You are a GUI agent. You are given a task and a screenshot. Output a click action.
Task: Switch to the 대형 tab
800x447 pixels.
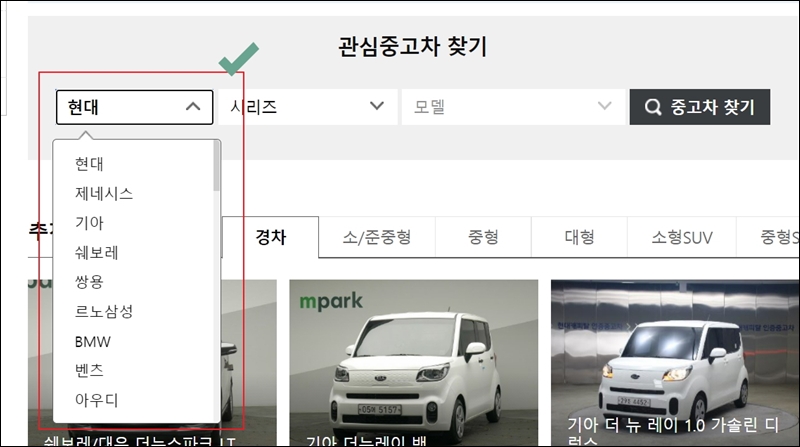click(x=579, y=237)
